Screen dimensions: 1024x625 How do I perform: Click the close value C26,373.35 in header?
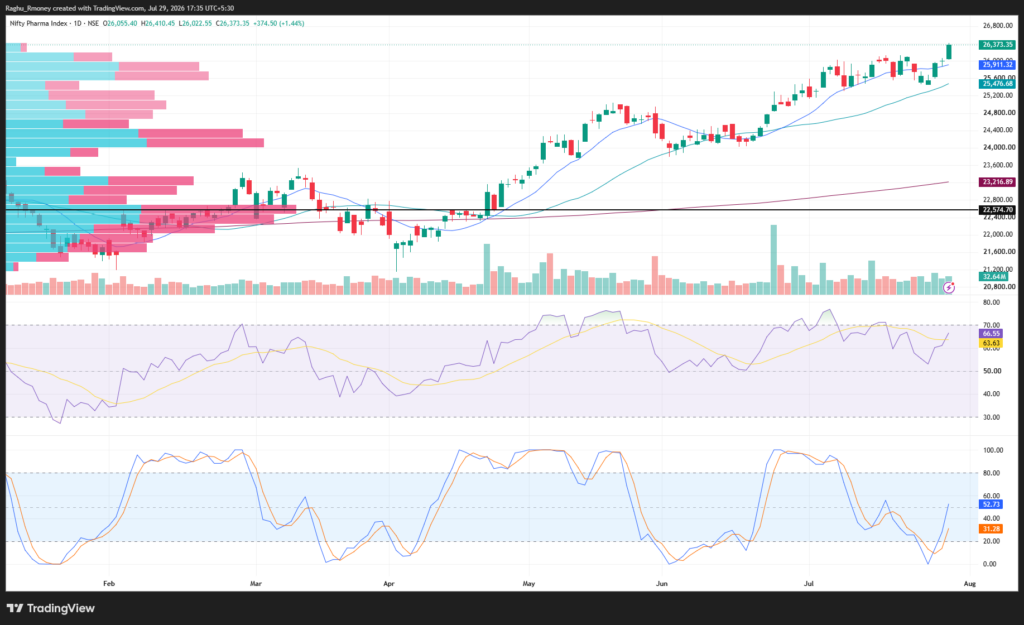[232, 24]
